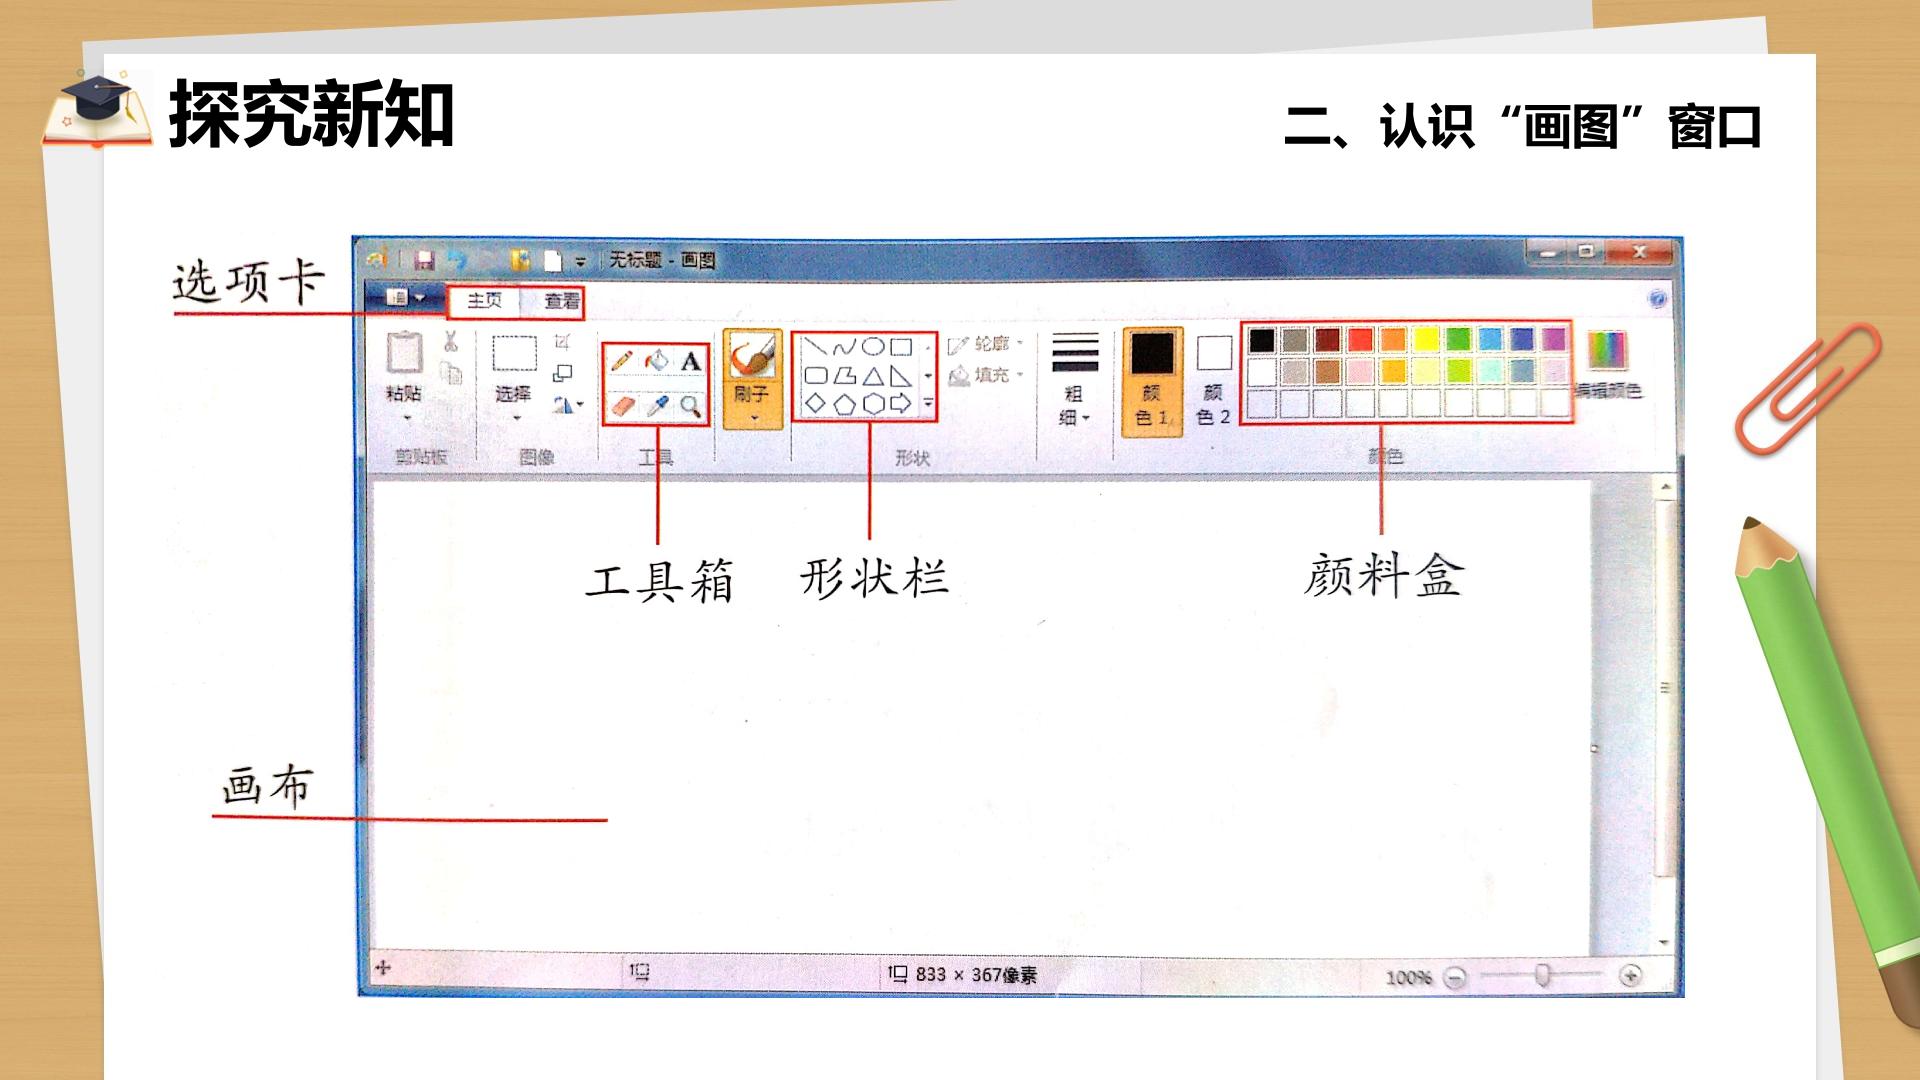Pick the Rounded rectangle shape
The width and height of the screenshot is (1920, 1080).
tap(816, 376)
